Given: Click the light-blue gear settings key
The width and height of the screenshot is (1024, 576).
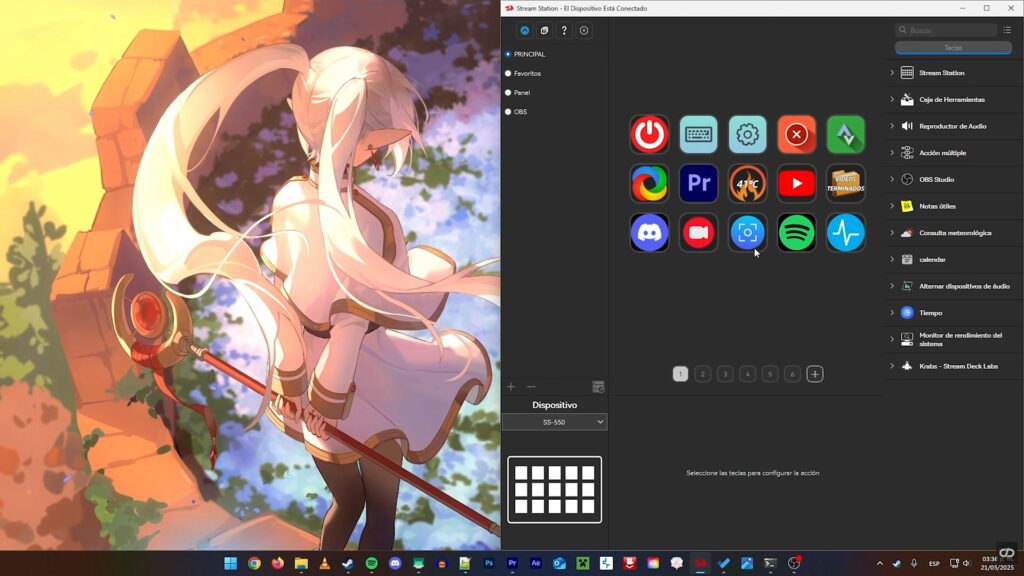Looking at the screenshot, I should 747,135.
